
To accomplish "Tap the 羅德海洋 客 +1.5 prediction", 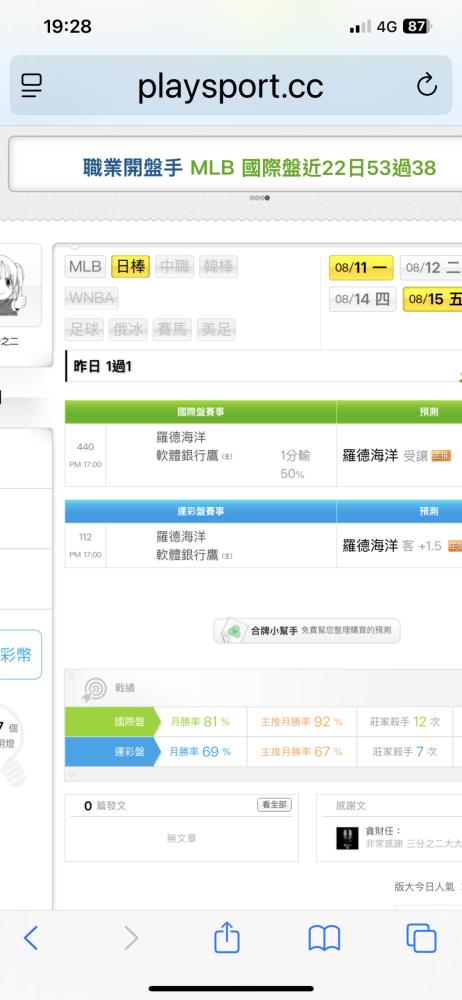I will pos(392,546).
